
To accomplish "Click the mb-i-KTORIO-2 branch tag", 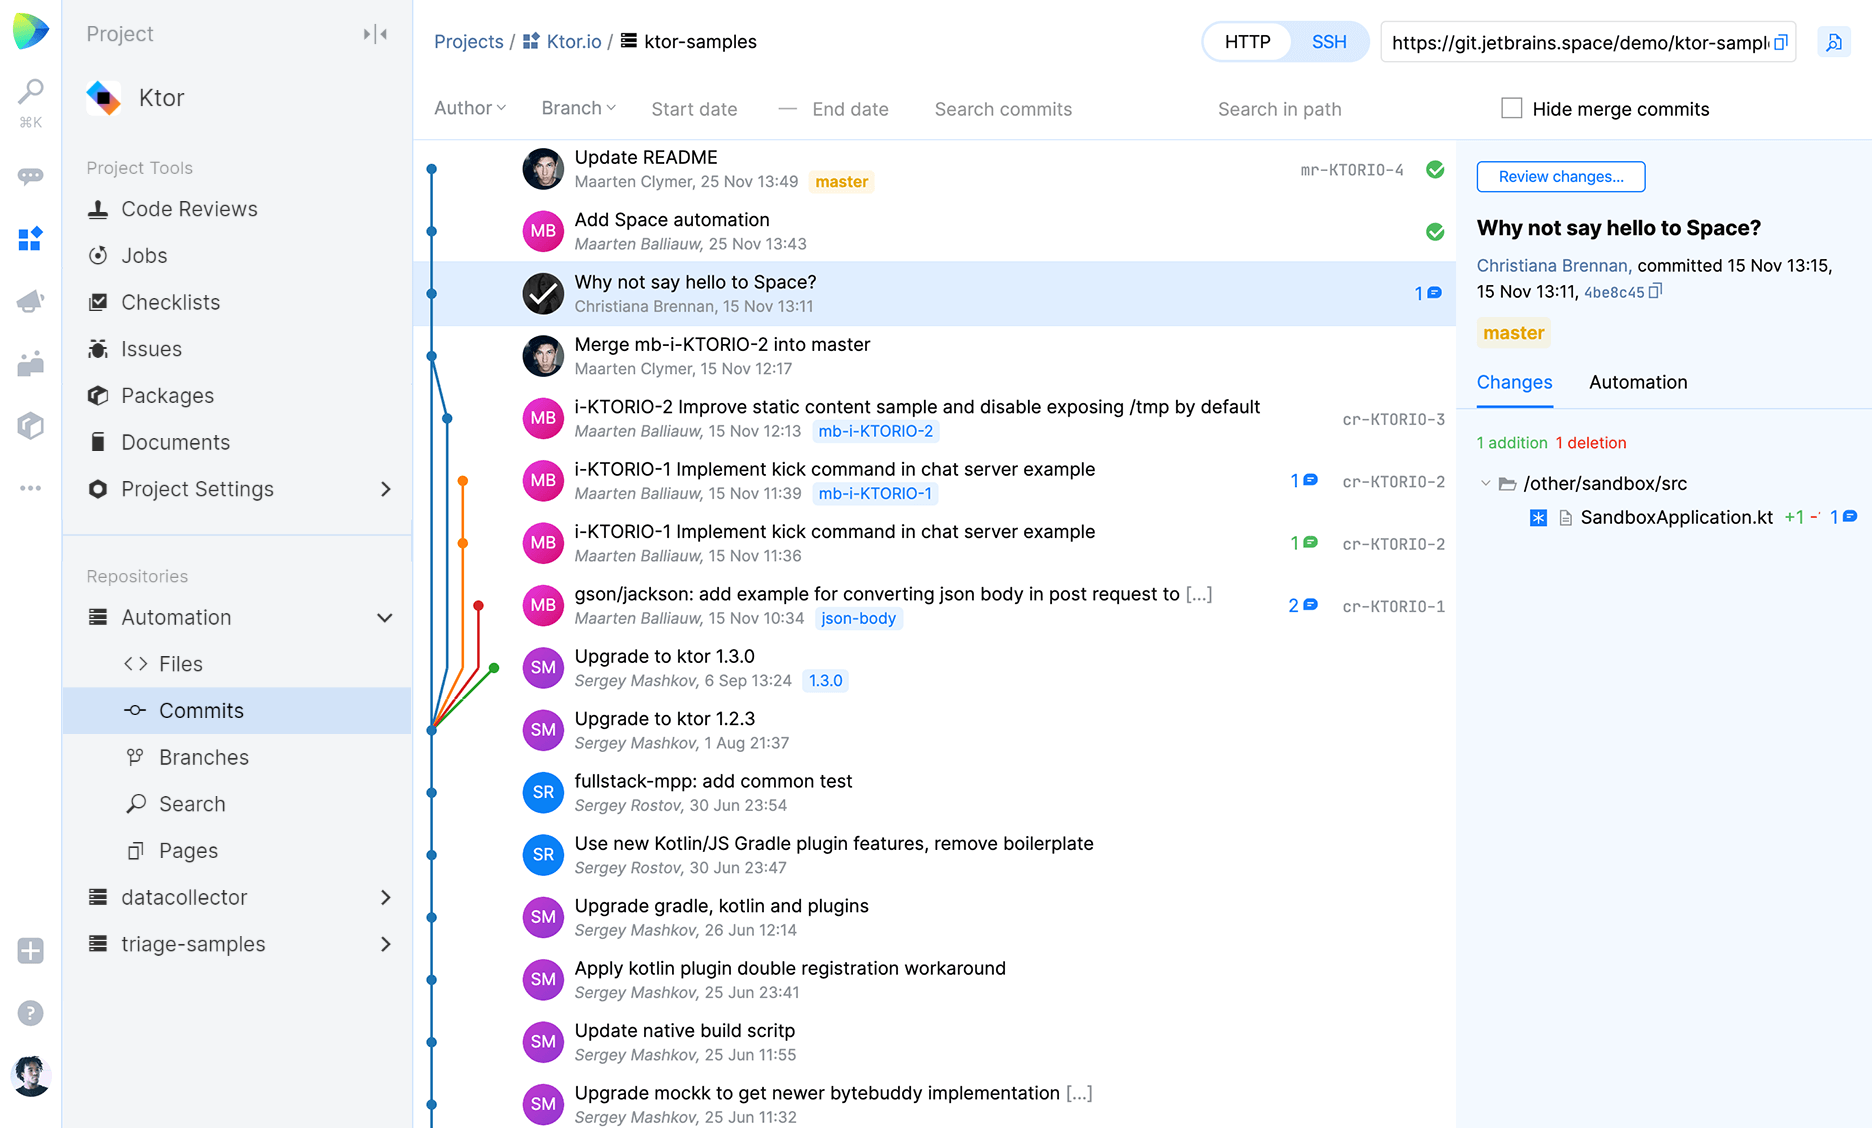I will (x=876, y=431).
